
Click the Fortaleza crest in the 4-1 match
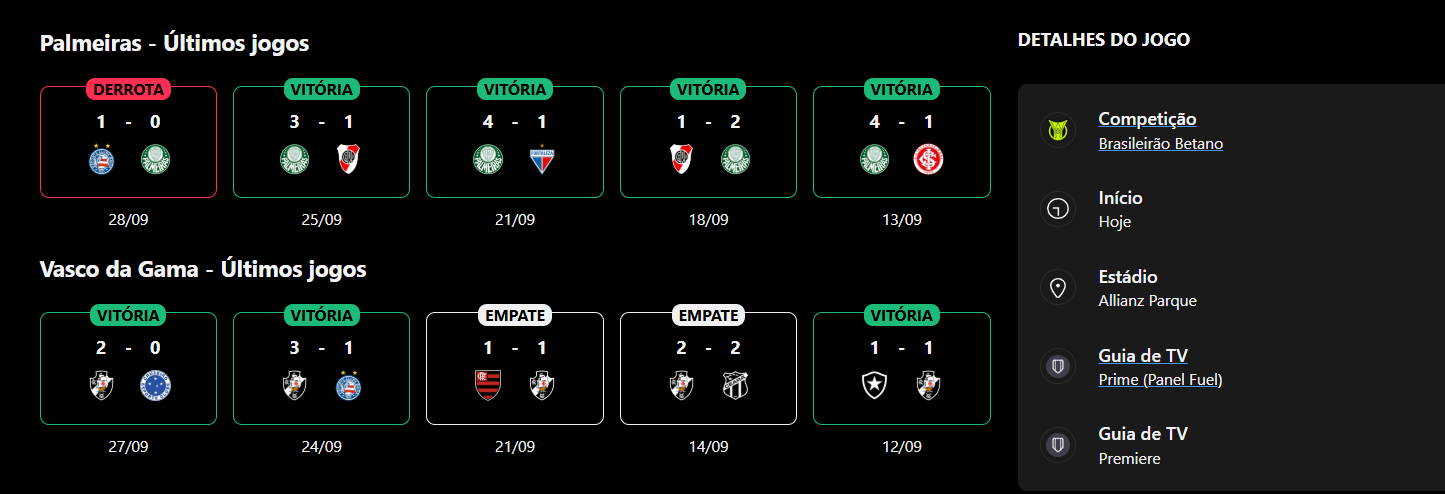(542, 159)
